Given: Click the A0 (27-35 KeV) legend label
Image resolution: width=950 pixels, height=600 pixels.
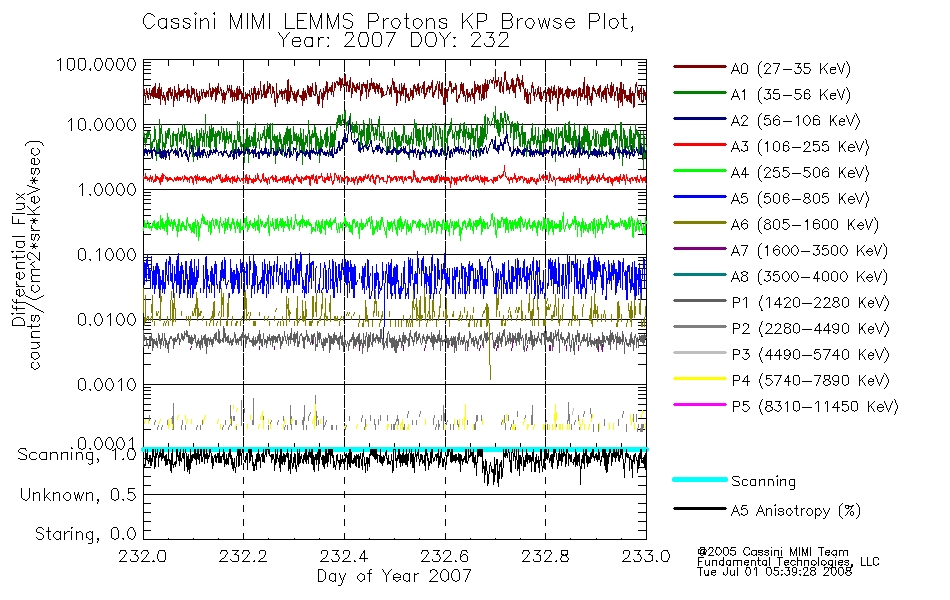Looking at the screenshot, I should pos(791,69).
